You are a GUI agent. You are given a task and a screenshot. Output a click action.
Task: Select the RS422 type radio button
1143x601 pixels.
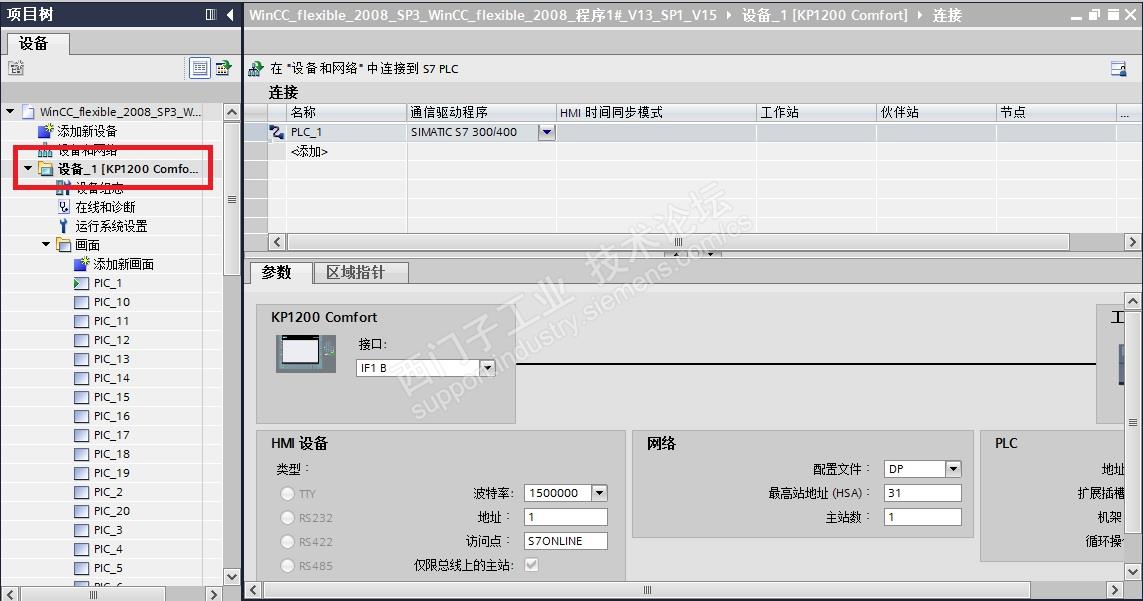287,542
